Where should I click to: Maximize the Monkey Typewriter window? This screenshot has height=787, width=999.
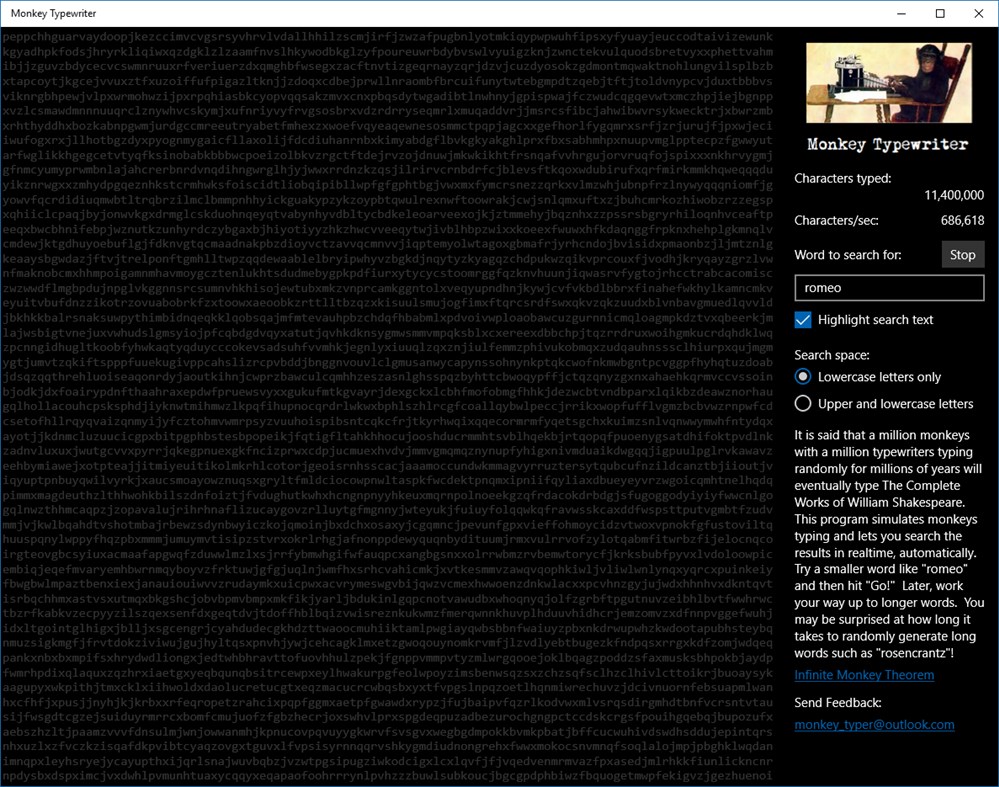tap(938, 13)
